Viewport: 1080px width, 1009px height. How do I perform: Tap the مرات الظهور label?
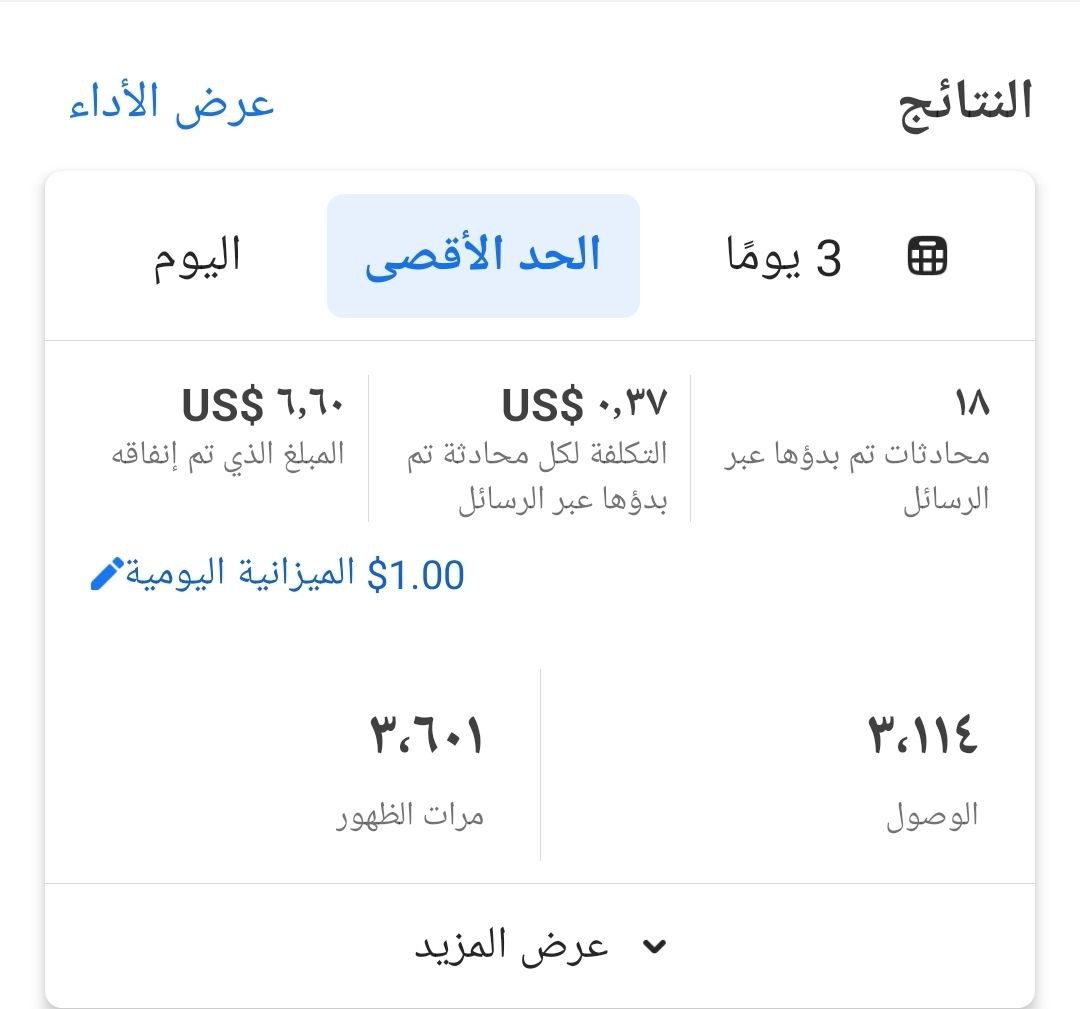[x=410, y=817]
